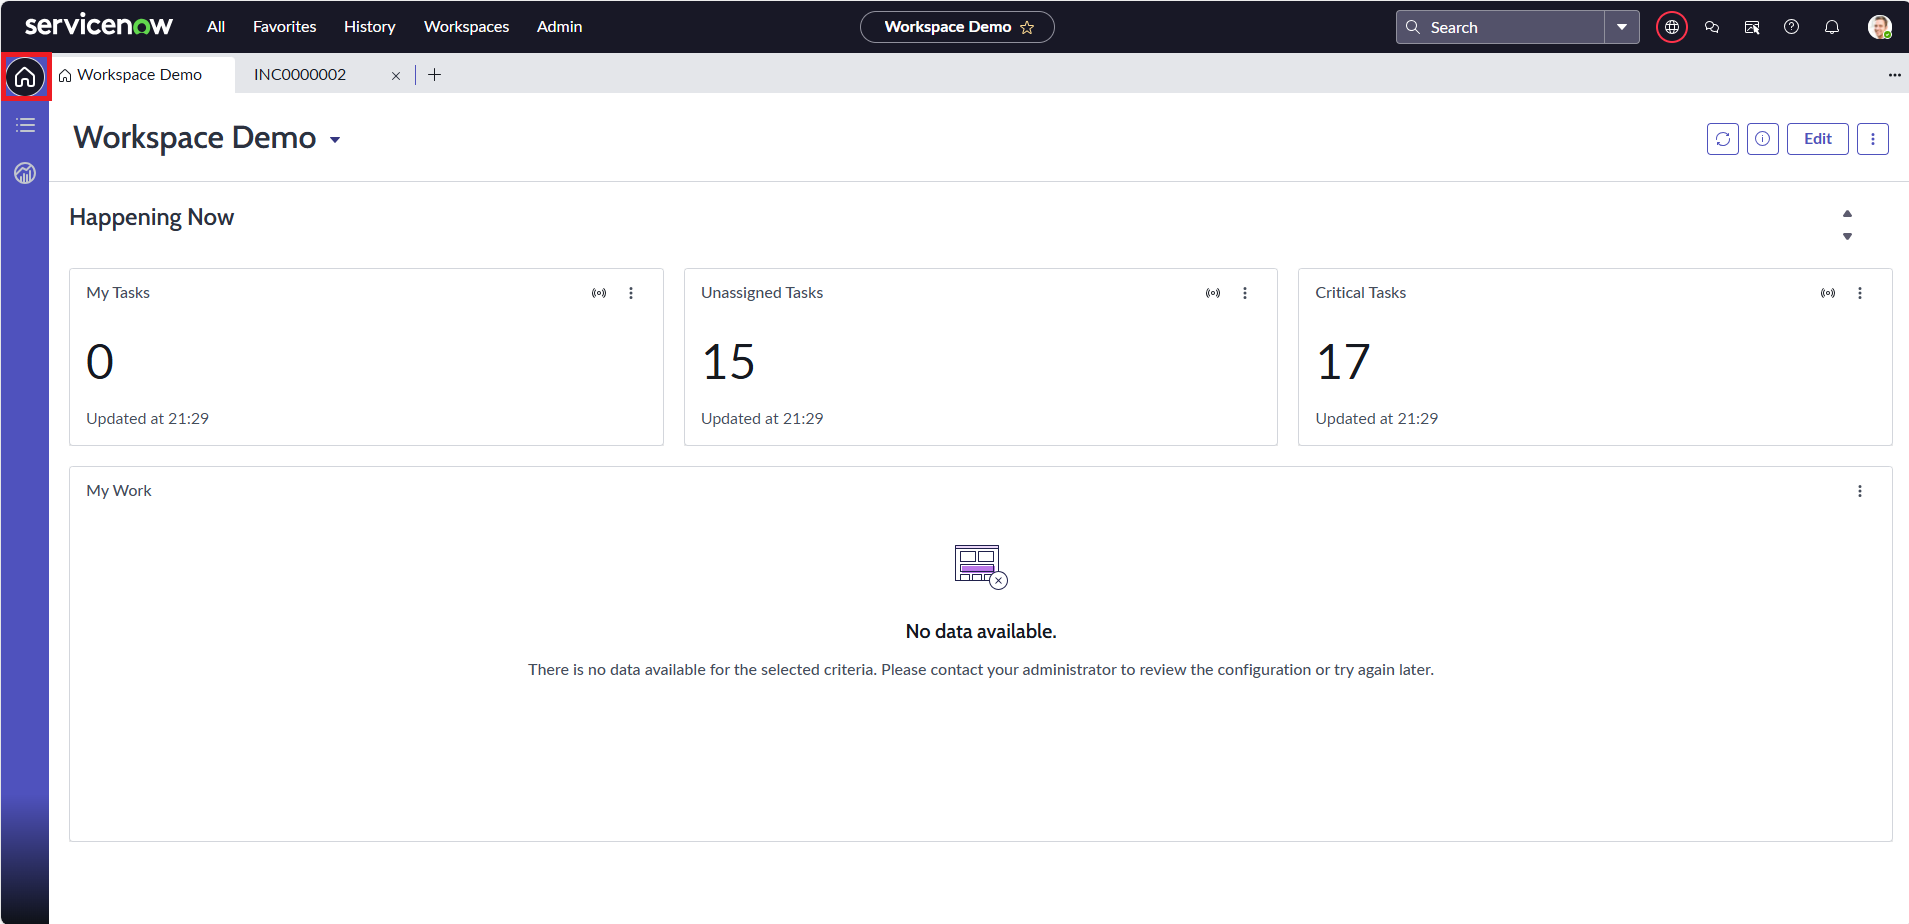Favorite Workspace Demo with the star
The height and width of the screenshot is (924, 1909).
1027,28
